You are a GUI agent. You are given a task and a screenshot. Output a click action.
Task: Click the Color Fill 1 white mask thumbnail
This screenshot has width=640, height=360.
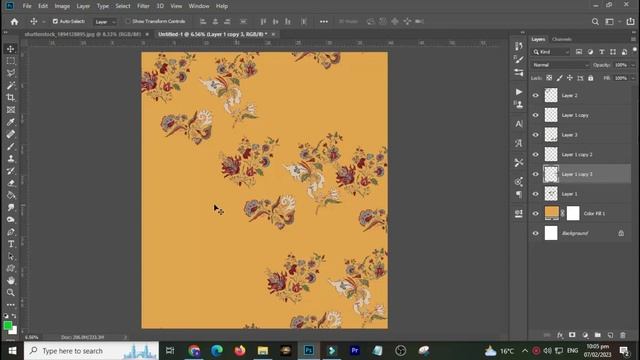point(573,213)
